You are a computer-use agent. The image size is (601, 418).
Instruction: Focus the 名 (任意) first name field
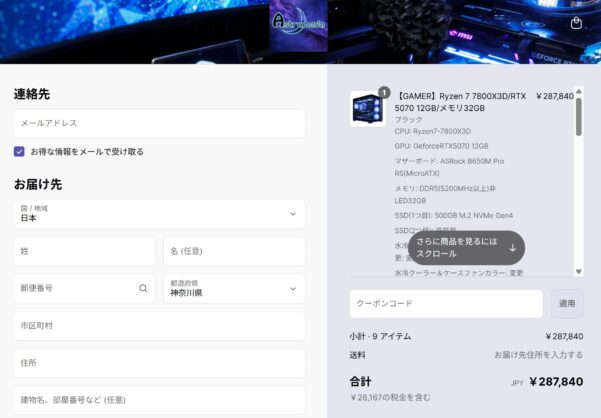click(234, 251)
